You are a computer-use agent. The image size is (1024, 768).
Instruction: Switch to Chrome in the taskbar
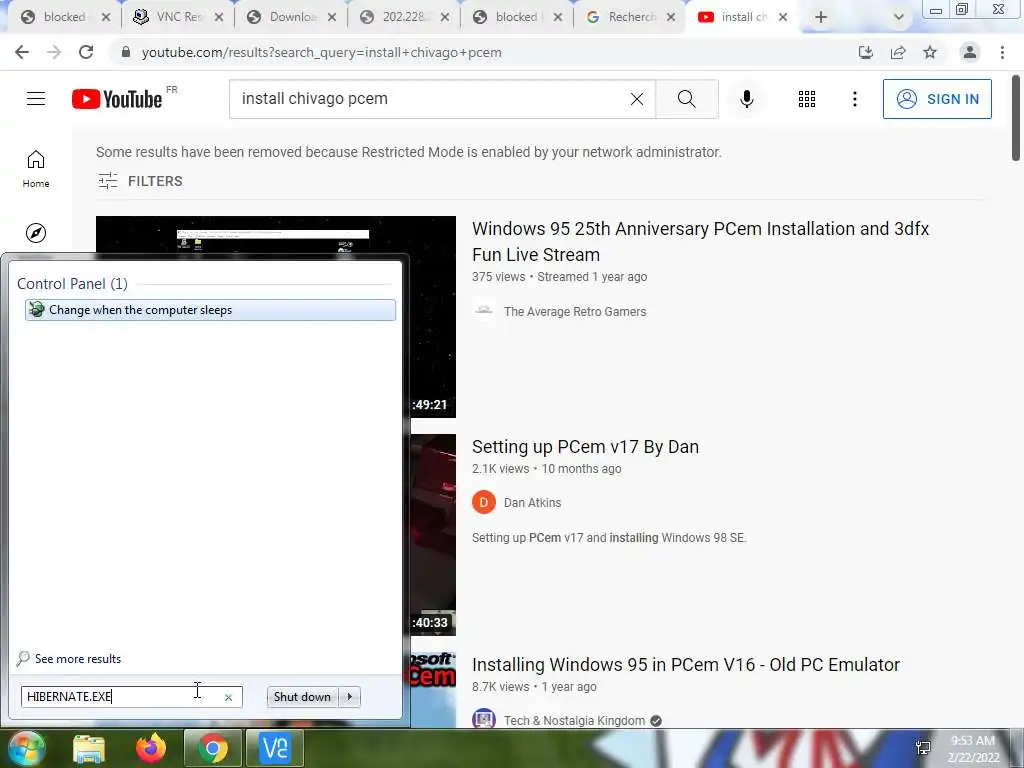(x=212, y=748)
